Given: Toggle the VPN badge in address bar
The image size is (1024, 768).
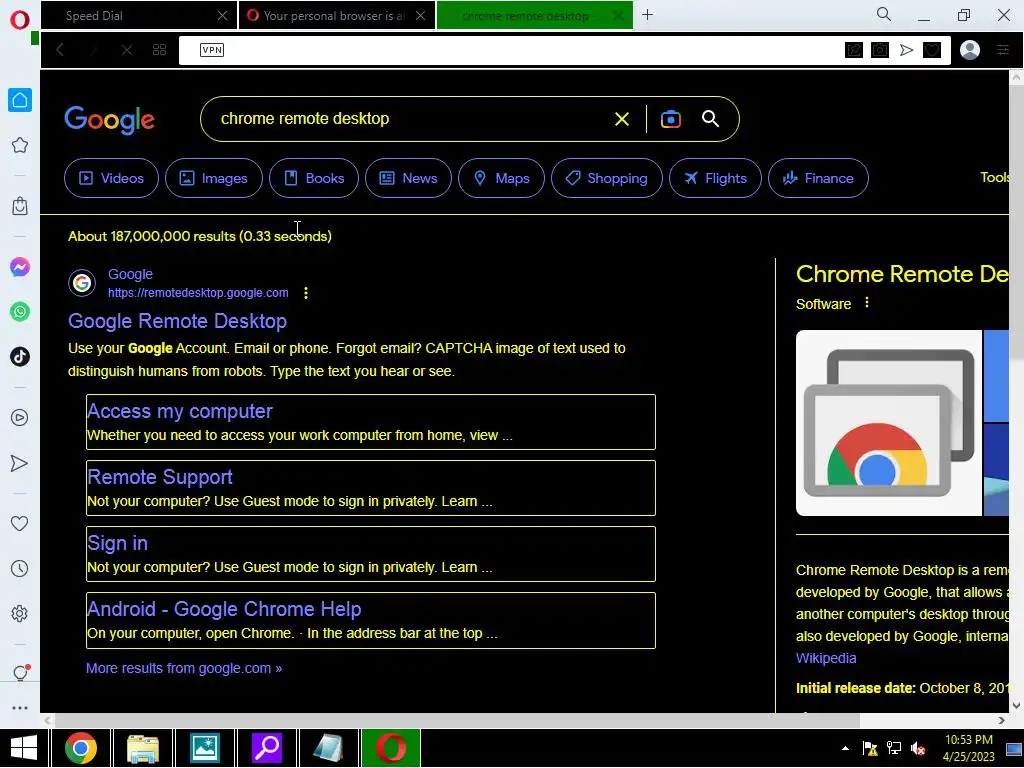Looking at the screenshot, I should (212, 50).
